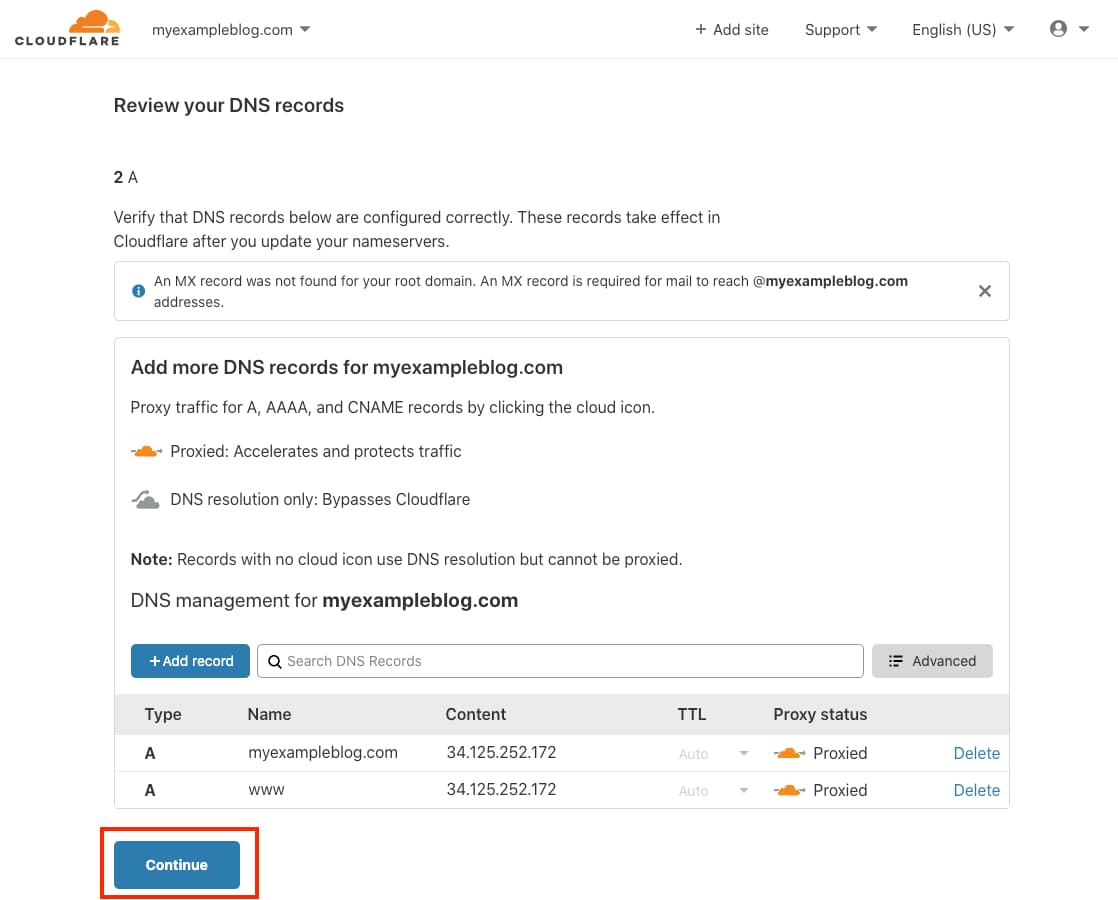Click the Name column header
This screenshot has width=1118, height=900.
[x=270, y=715]
